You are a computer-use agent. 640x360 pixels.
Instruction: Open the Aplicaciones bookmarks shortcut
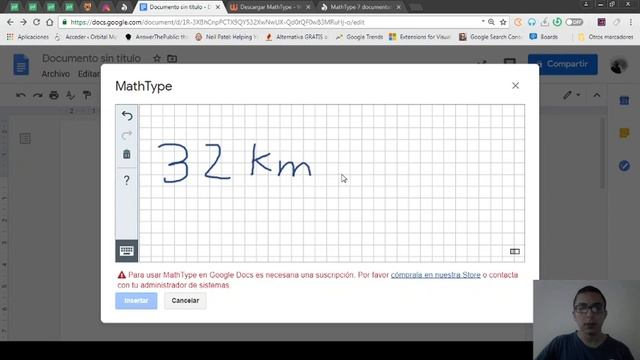[x=28, y=37]
